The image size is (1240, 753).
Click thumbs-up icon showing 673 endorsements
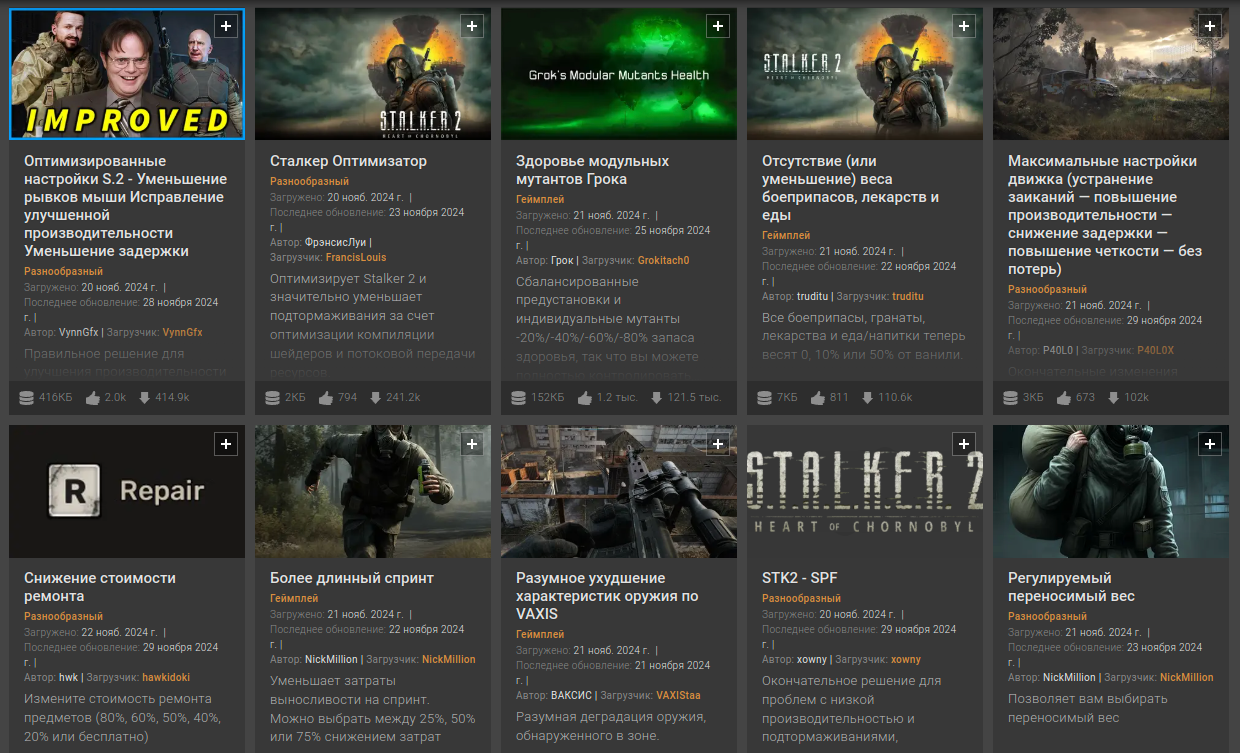[1063, 397]
